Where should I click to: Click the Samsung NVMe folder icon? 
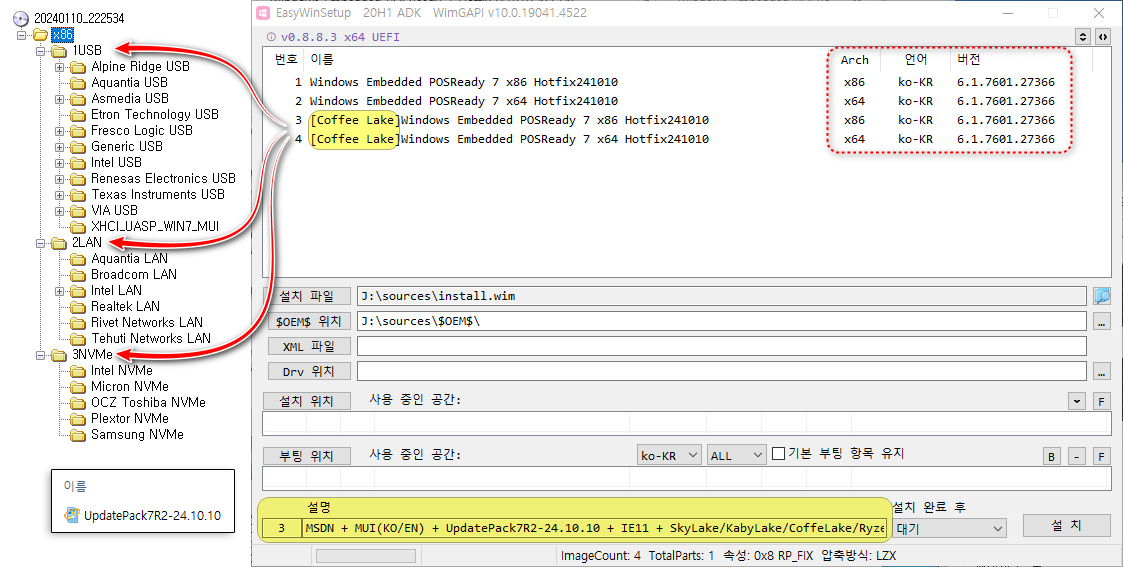pos(78,435)
